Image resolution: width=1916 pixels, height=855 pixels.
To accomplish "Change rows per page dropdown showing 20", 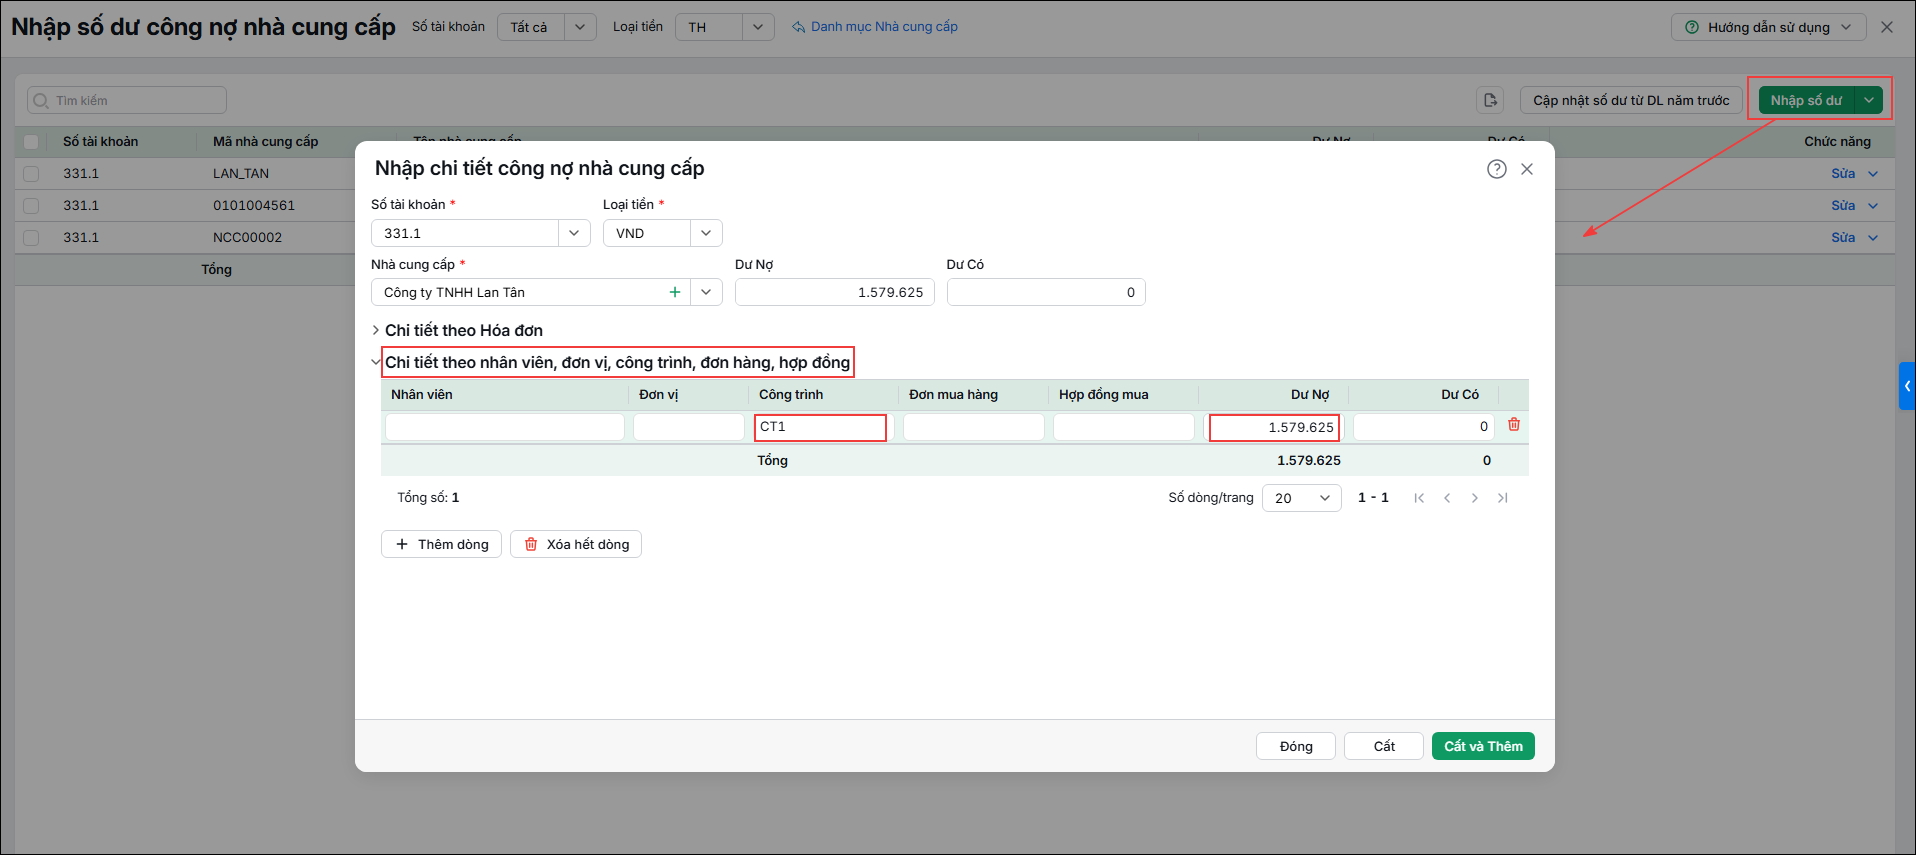I will point(1302,498).
